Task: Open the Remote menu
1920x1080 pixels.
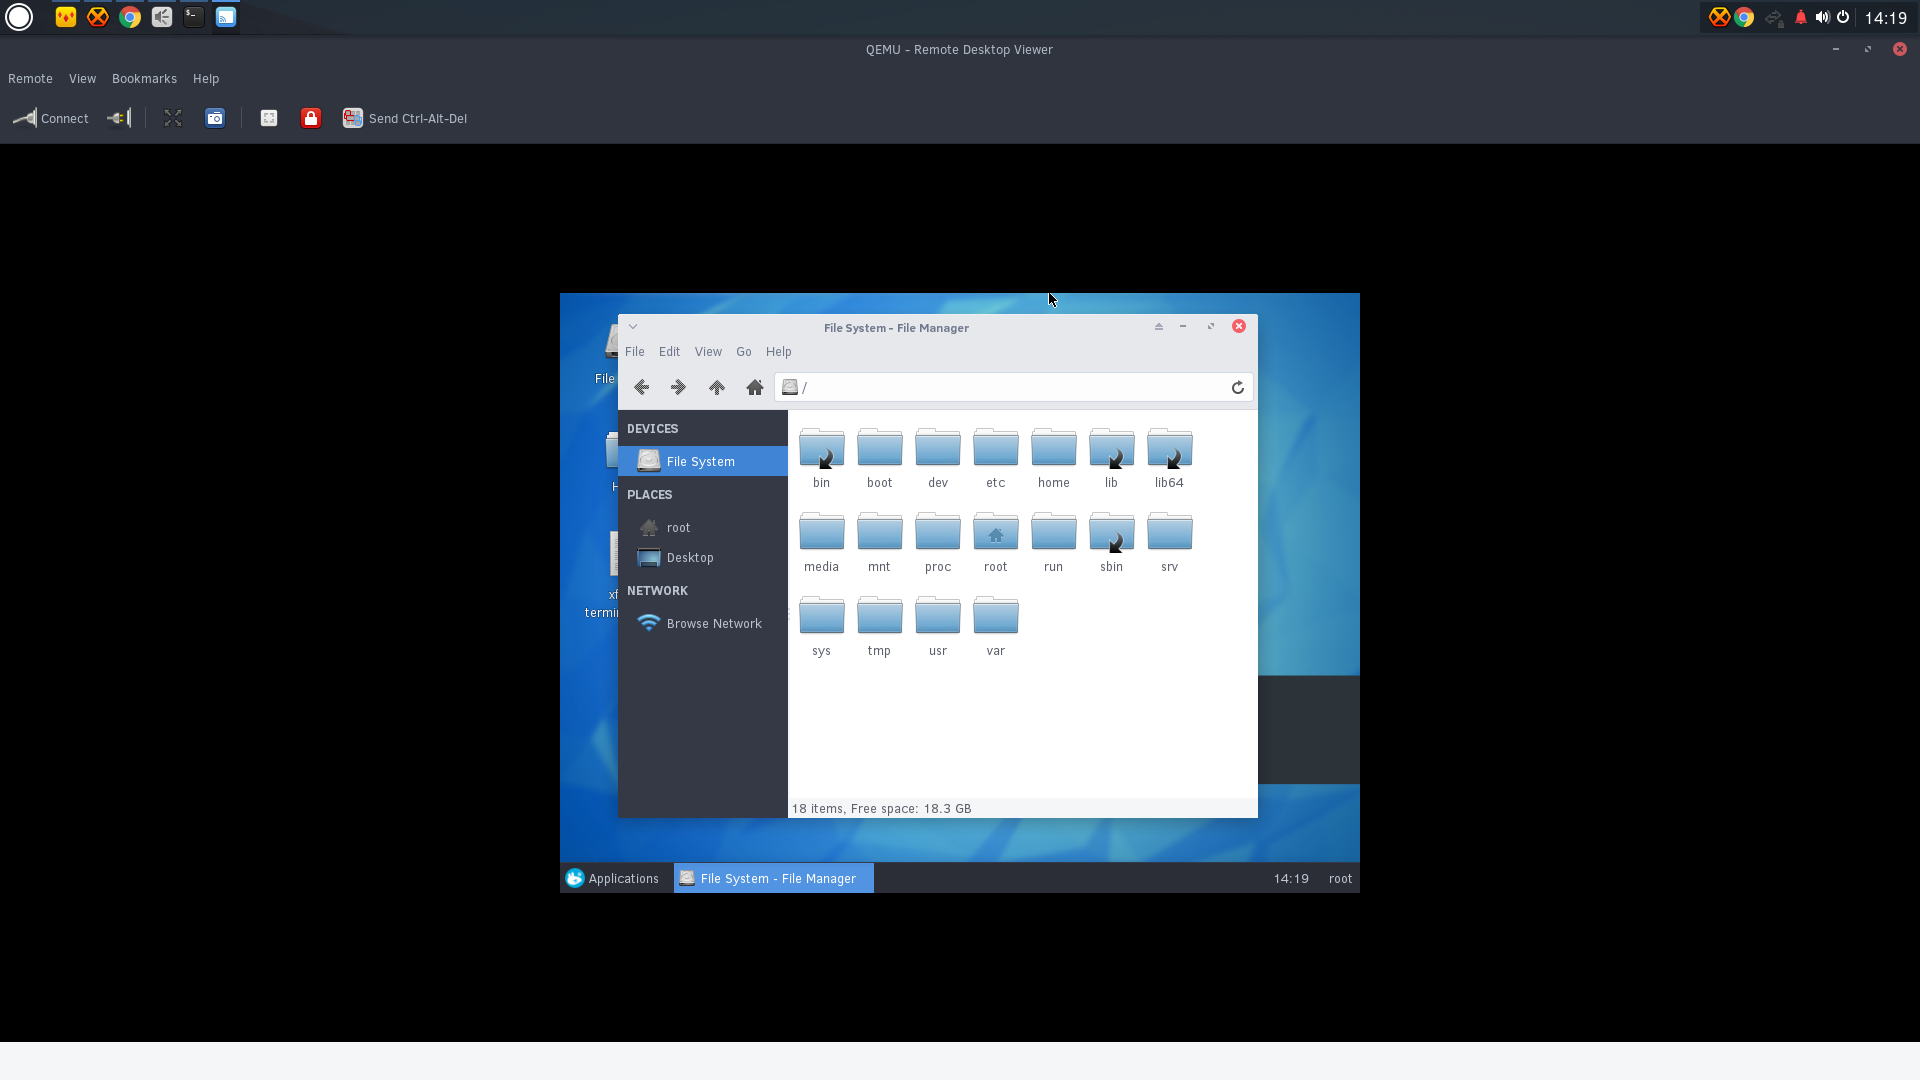Action: (x=30, y=79)
